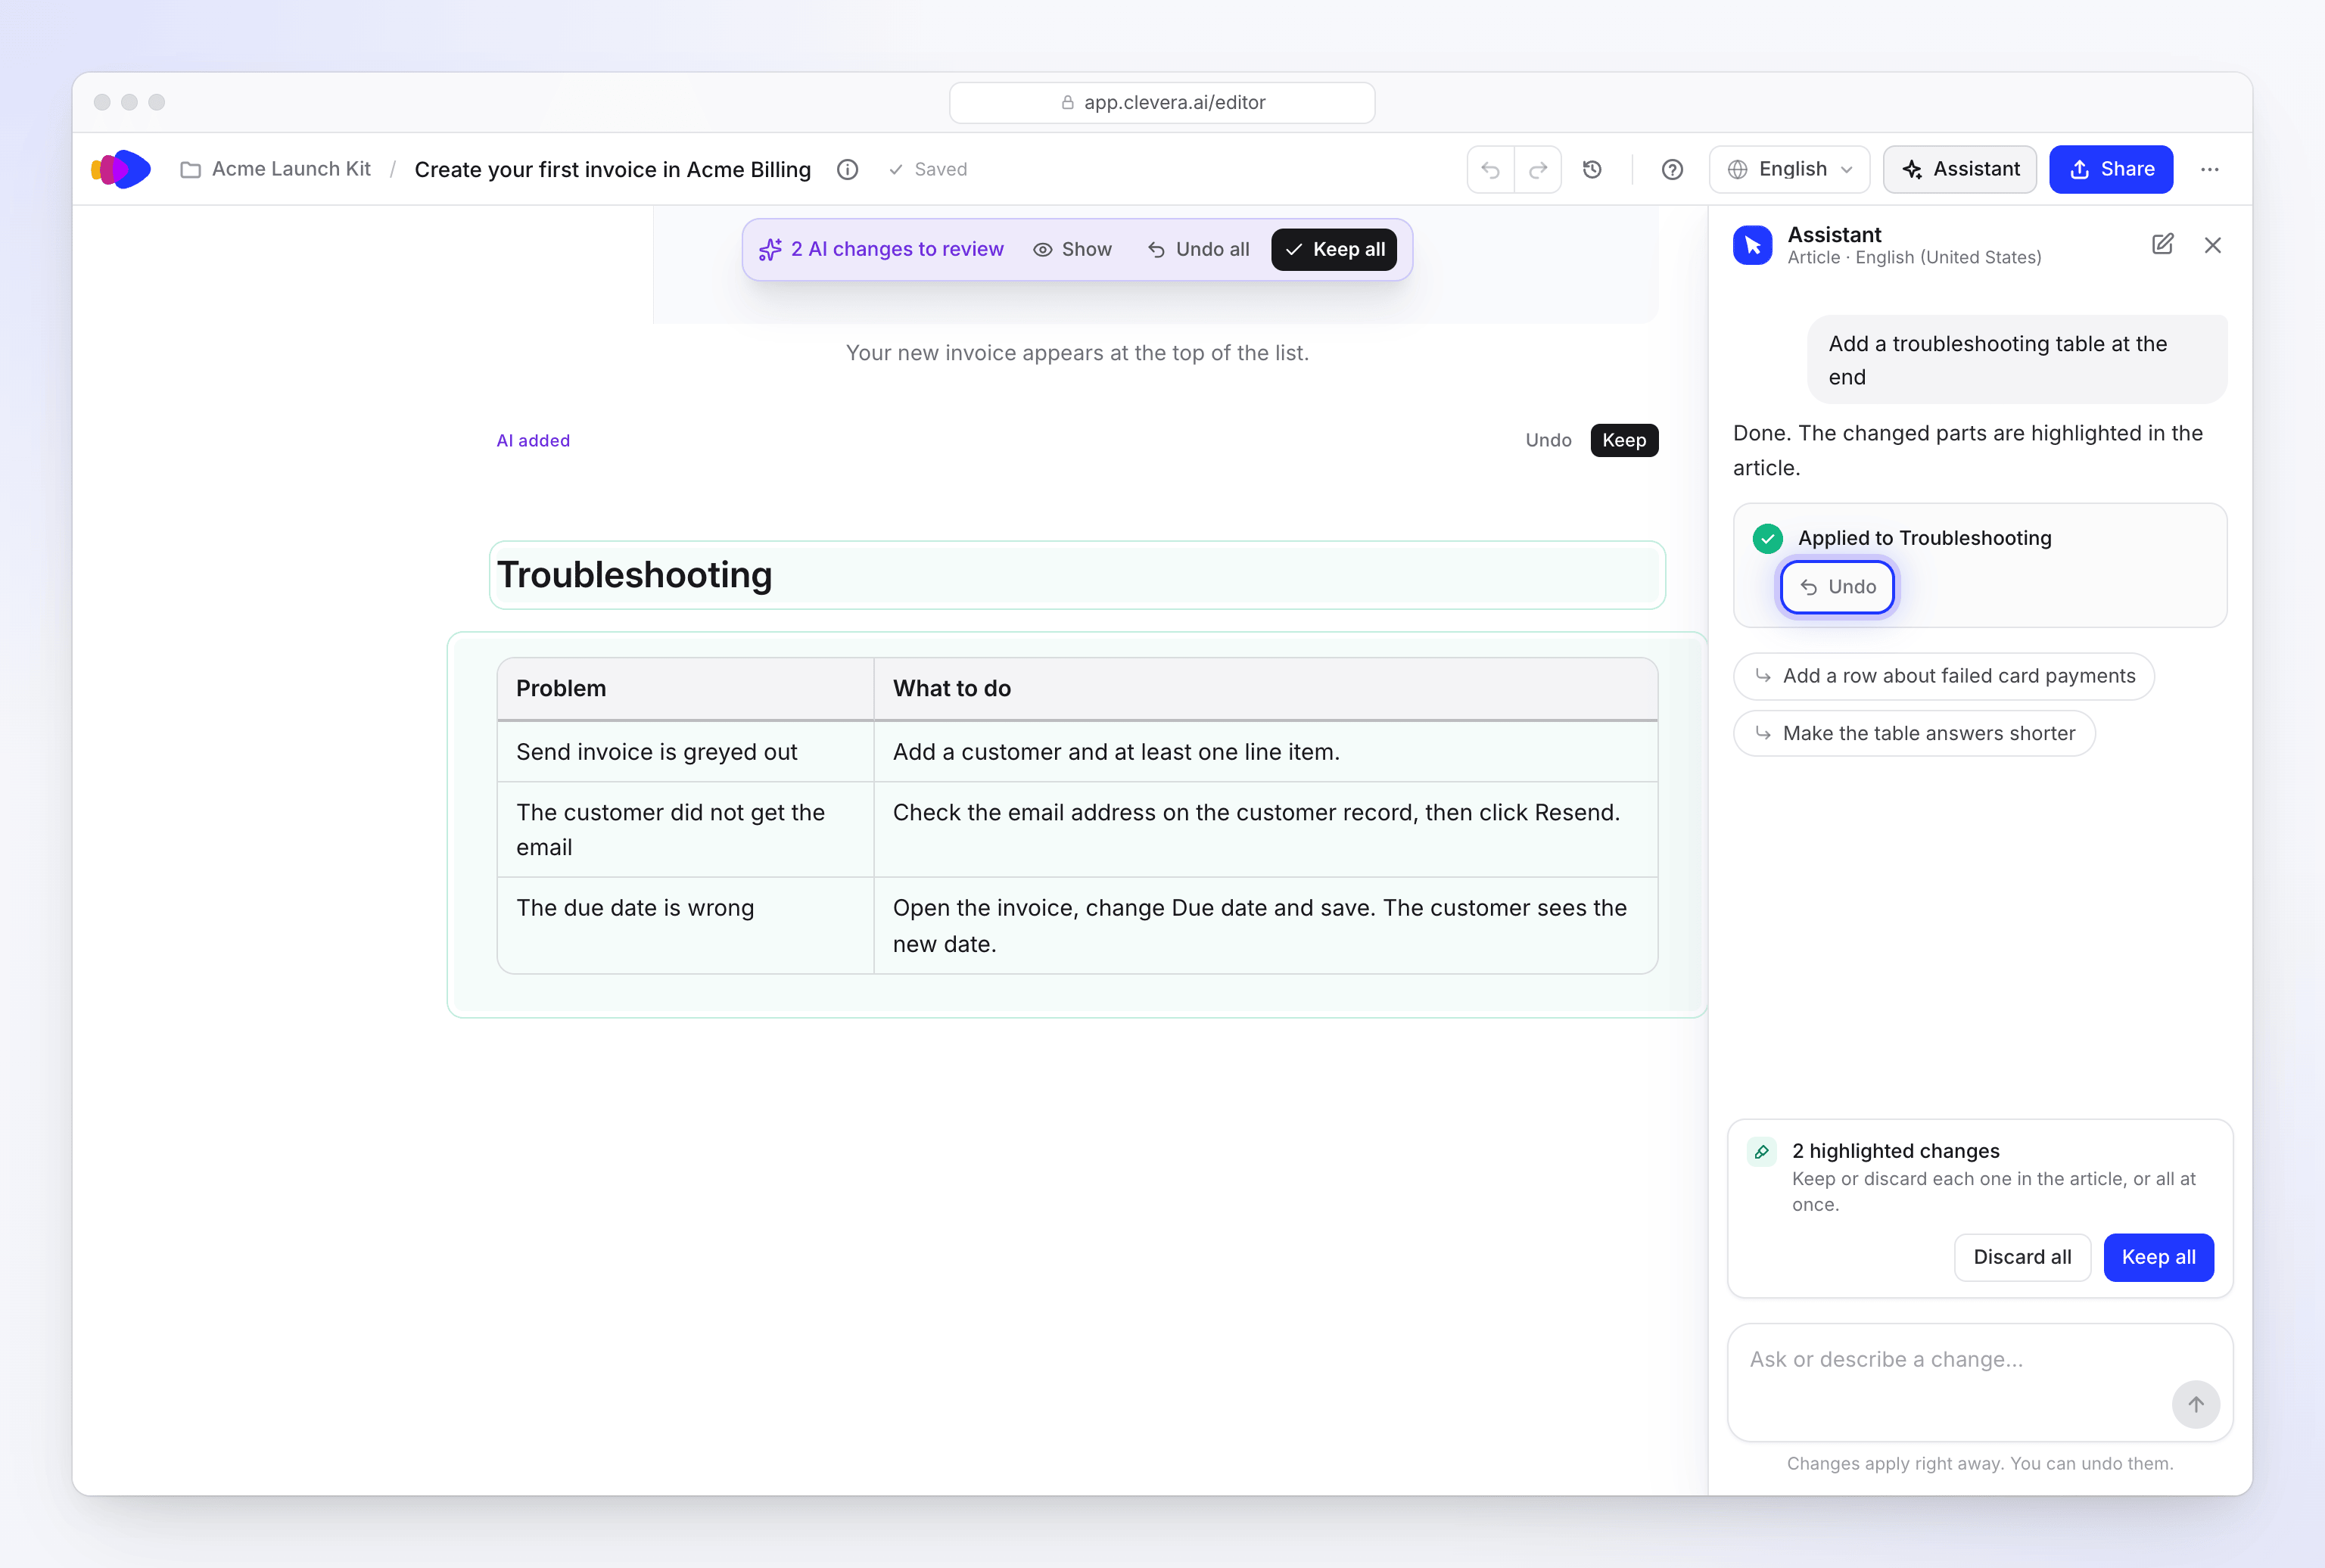This screenshot has width=2325, height=1568.
Task: Click the What to do column header
Action: [x=1265, y=688]
